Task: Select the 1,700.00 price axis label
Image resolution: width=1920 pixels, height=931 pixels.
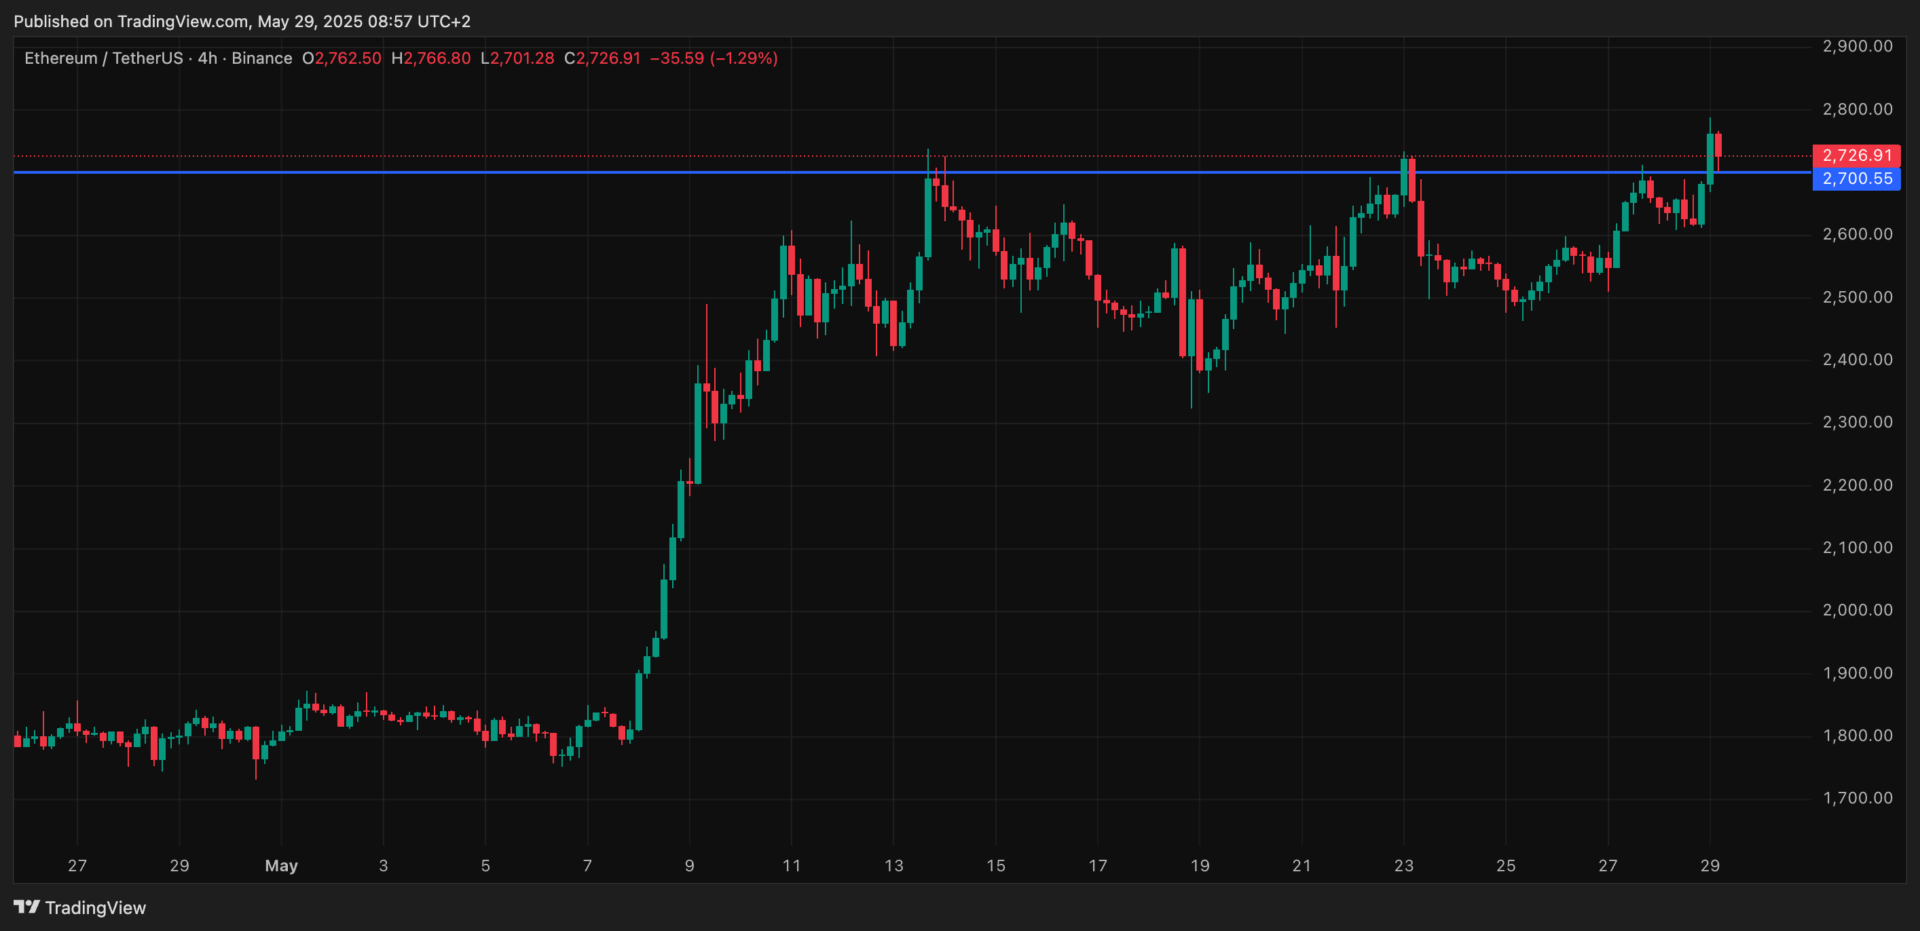Action: [x=1857, y=798]
